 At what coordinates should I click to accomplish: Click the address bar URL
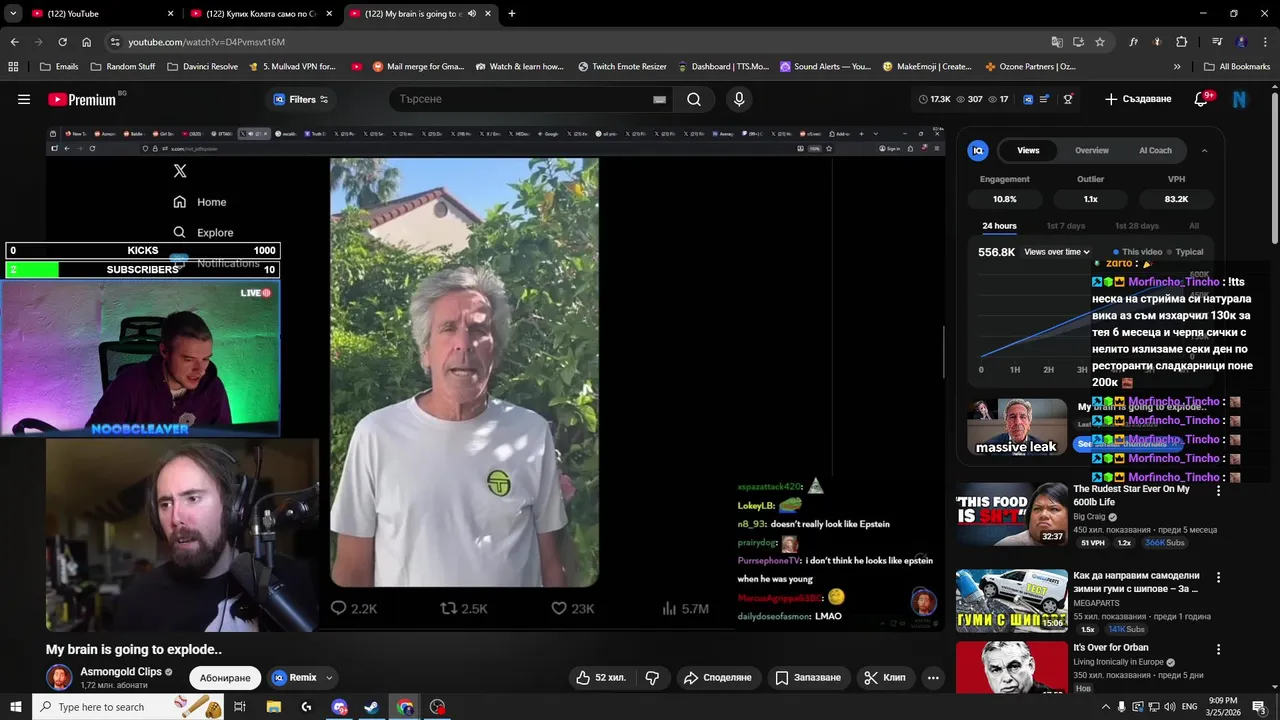(x=207, y=42)
